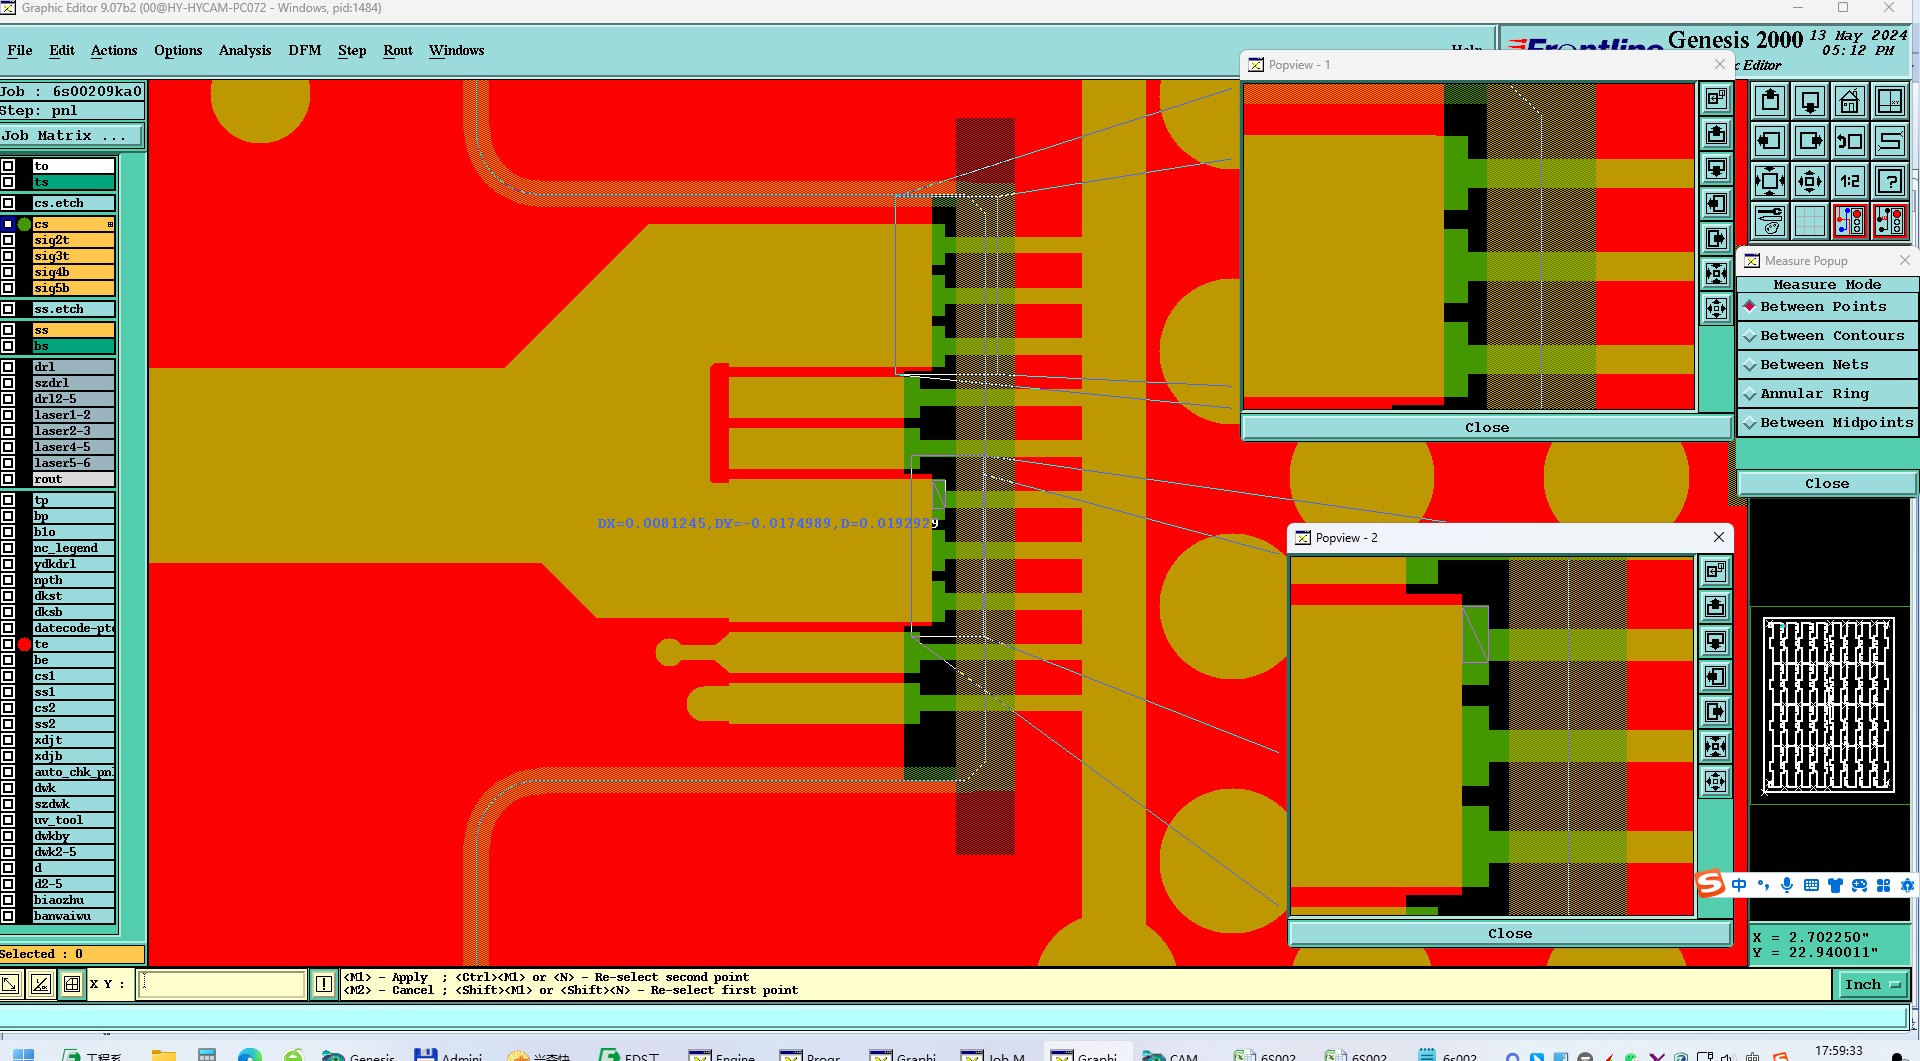Viewport: 1920px width, 1061px height.
Task: Open Windows Start button on taskbar
Action: (22, 1056)
